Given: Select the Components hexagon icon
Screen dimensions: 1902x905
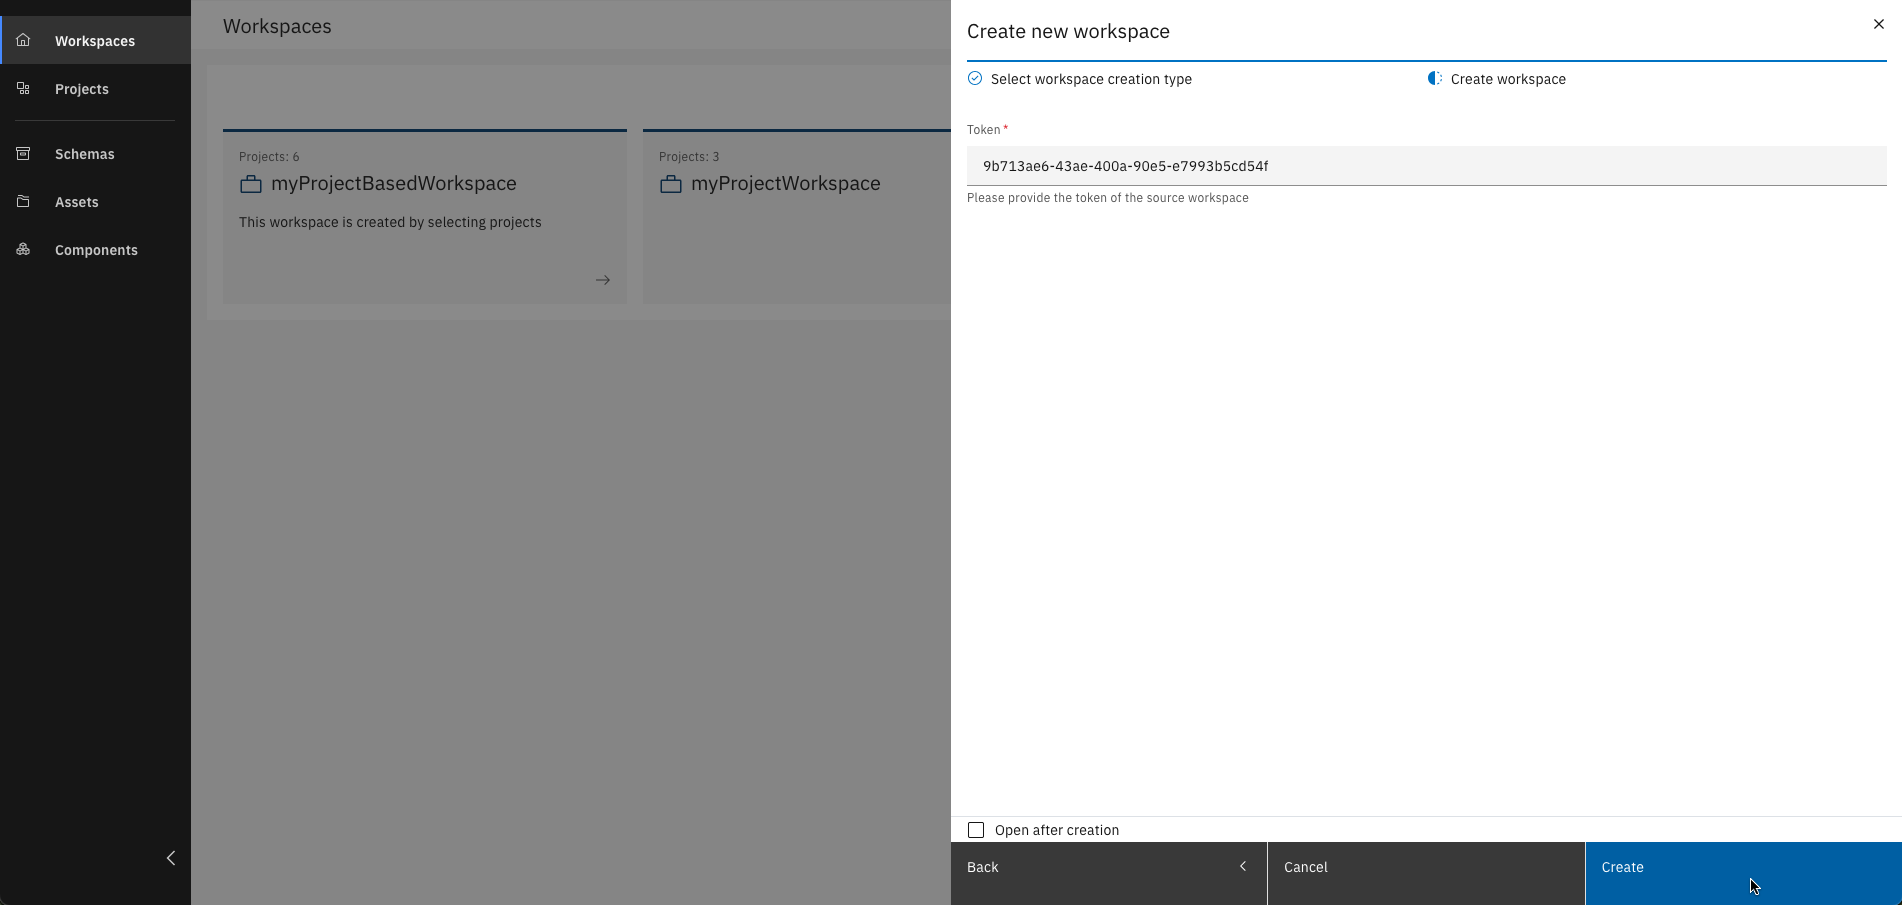Looking at the screenshot, I should (22, 249).
